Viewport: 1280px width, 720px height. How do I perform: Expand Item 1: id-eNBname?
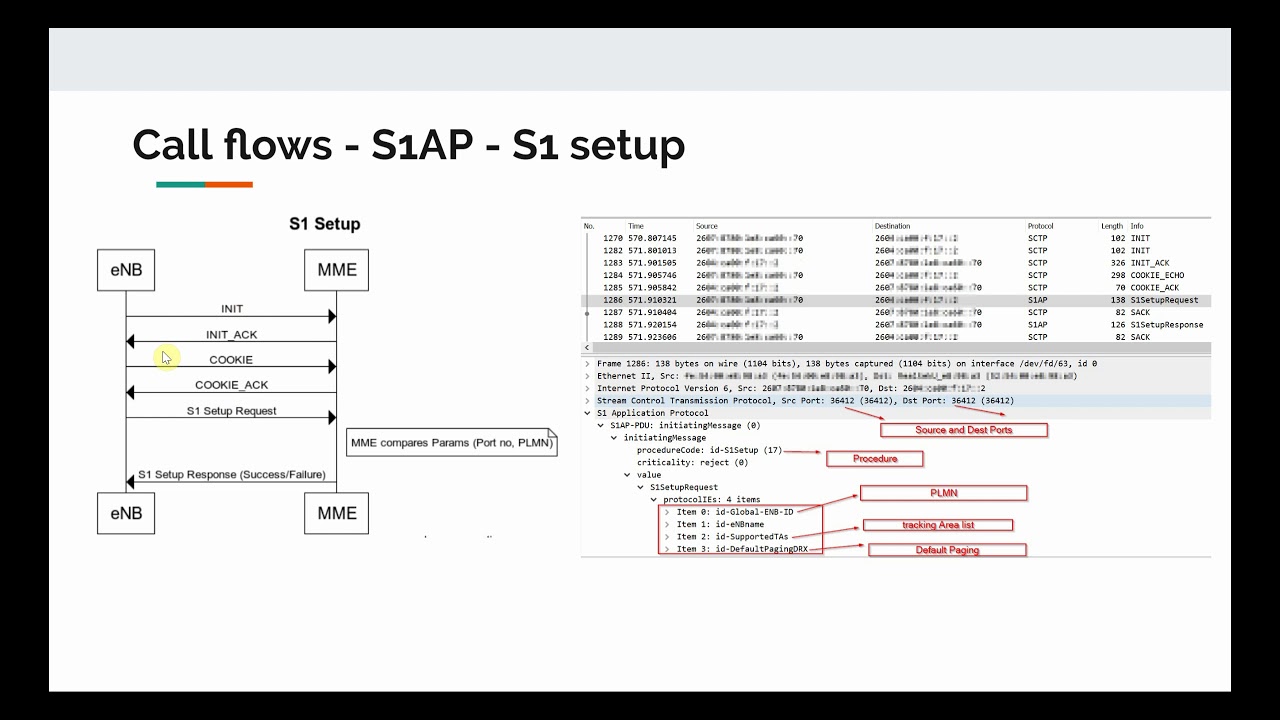(x=666, y=524)
